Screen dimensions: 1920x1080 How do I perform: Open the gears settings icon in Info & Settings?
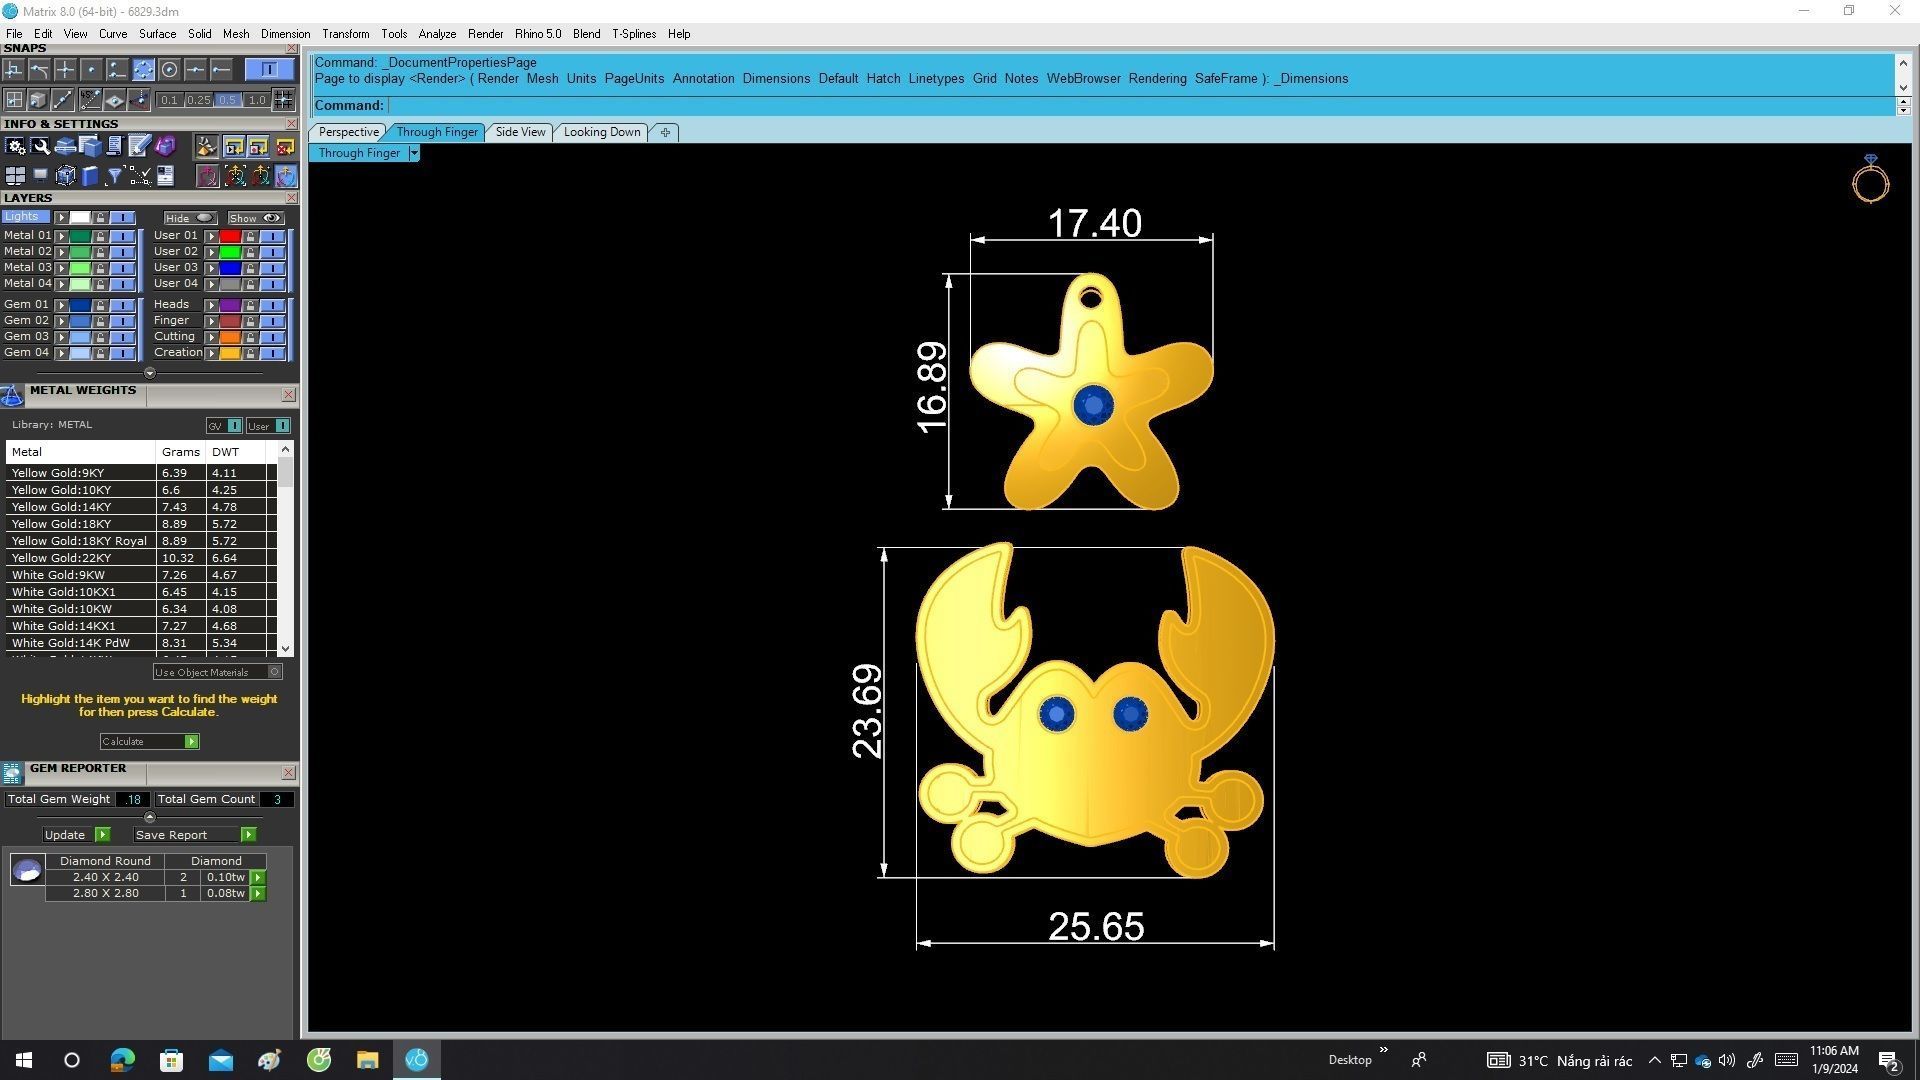(15, 147)
